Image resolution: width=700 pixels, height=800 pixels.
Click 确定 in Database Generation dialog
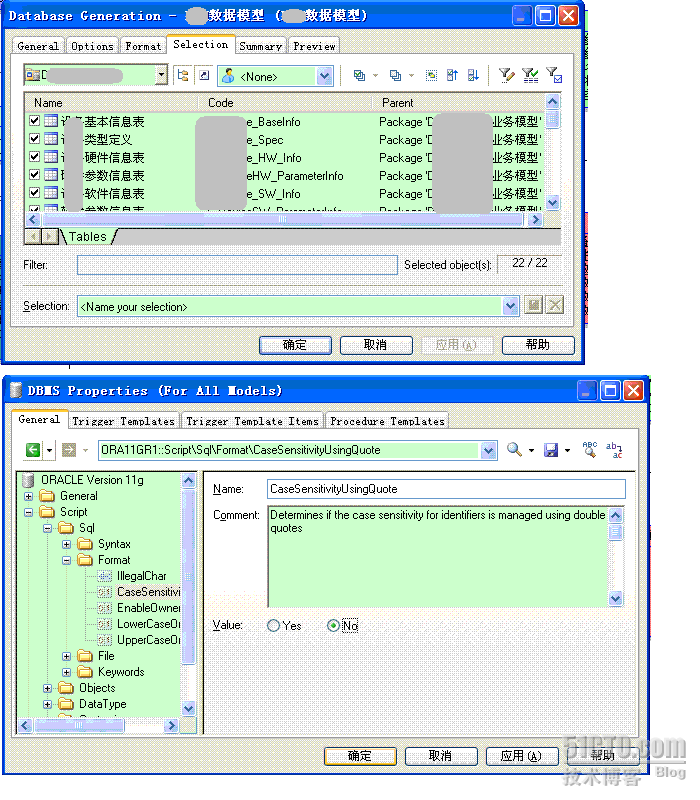pyautogui.click(x=295, y=345)
